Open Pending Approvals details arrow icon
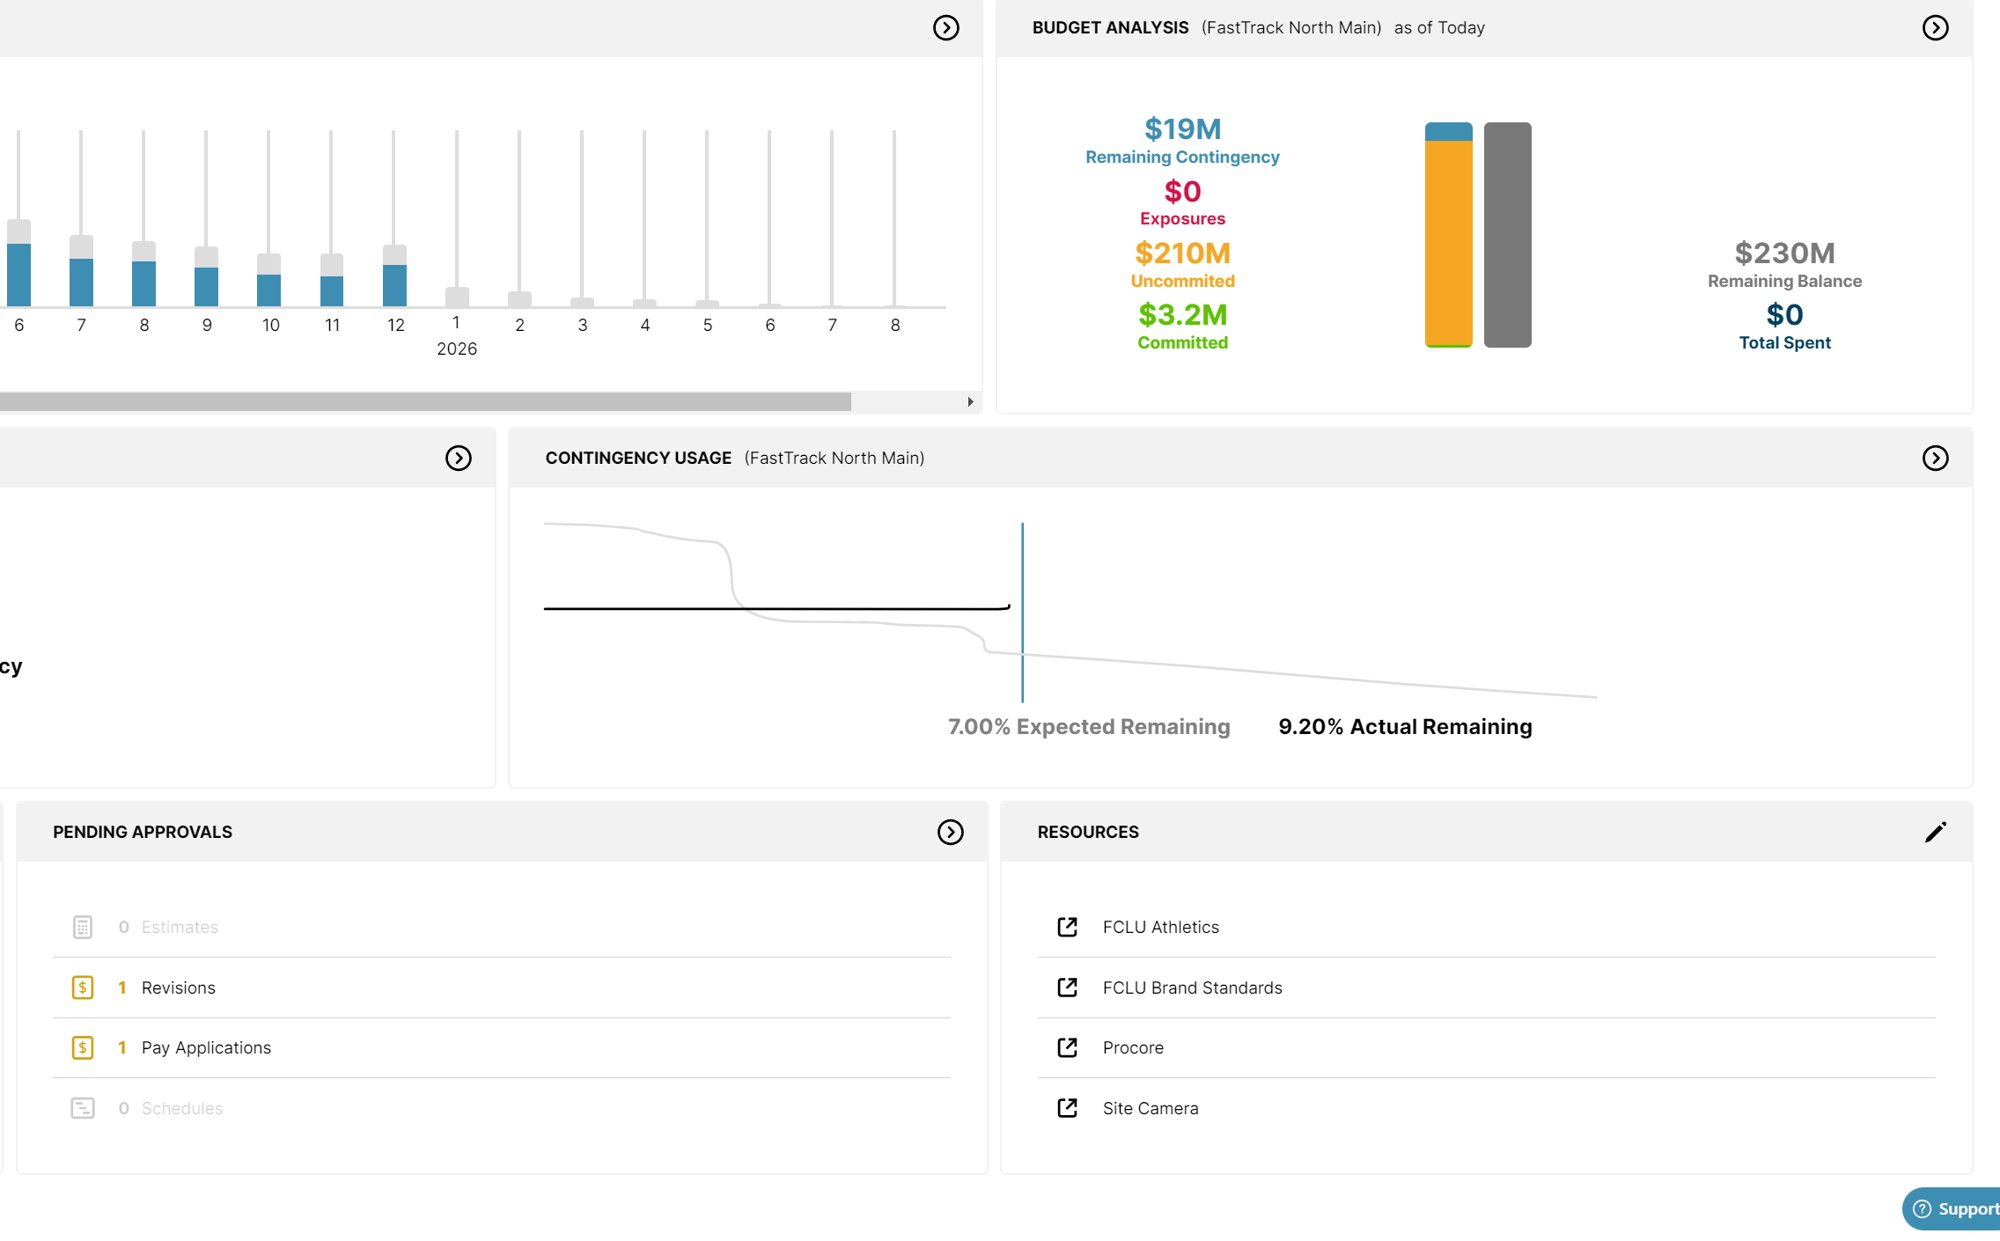Screen dimensions: 2000x1241 coord(950,832)
